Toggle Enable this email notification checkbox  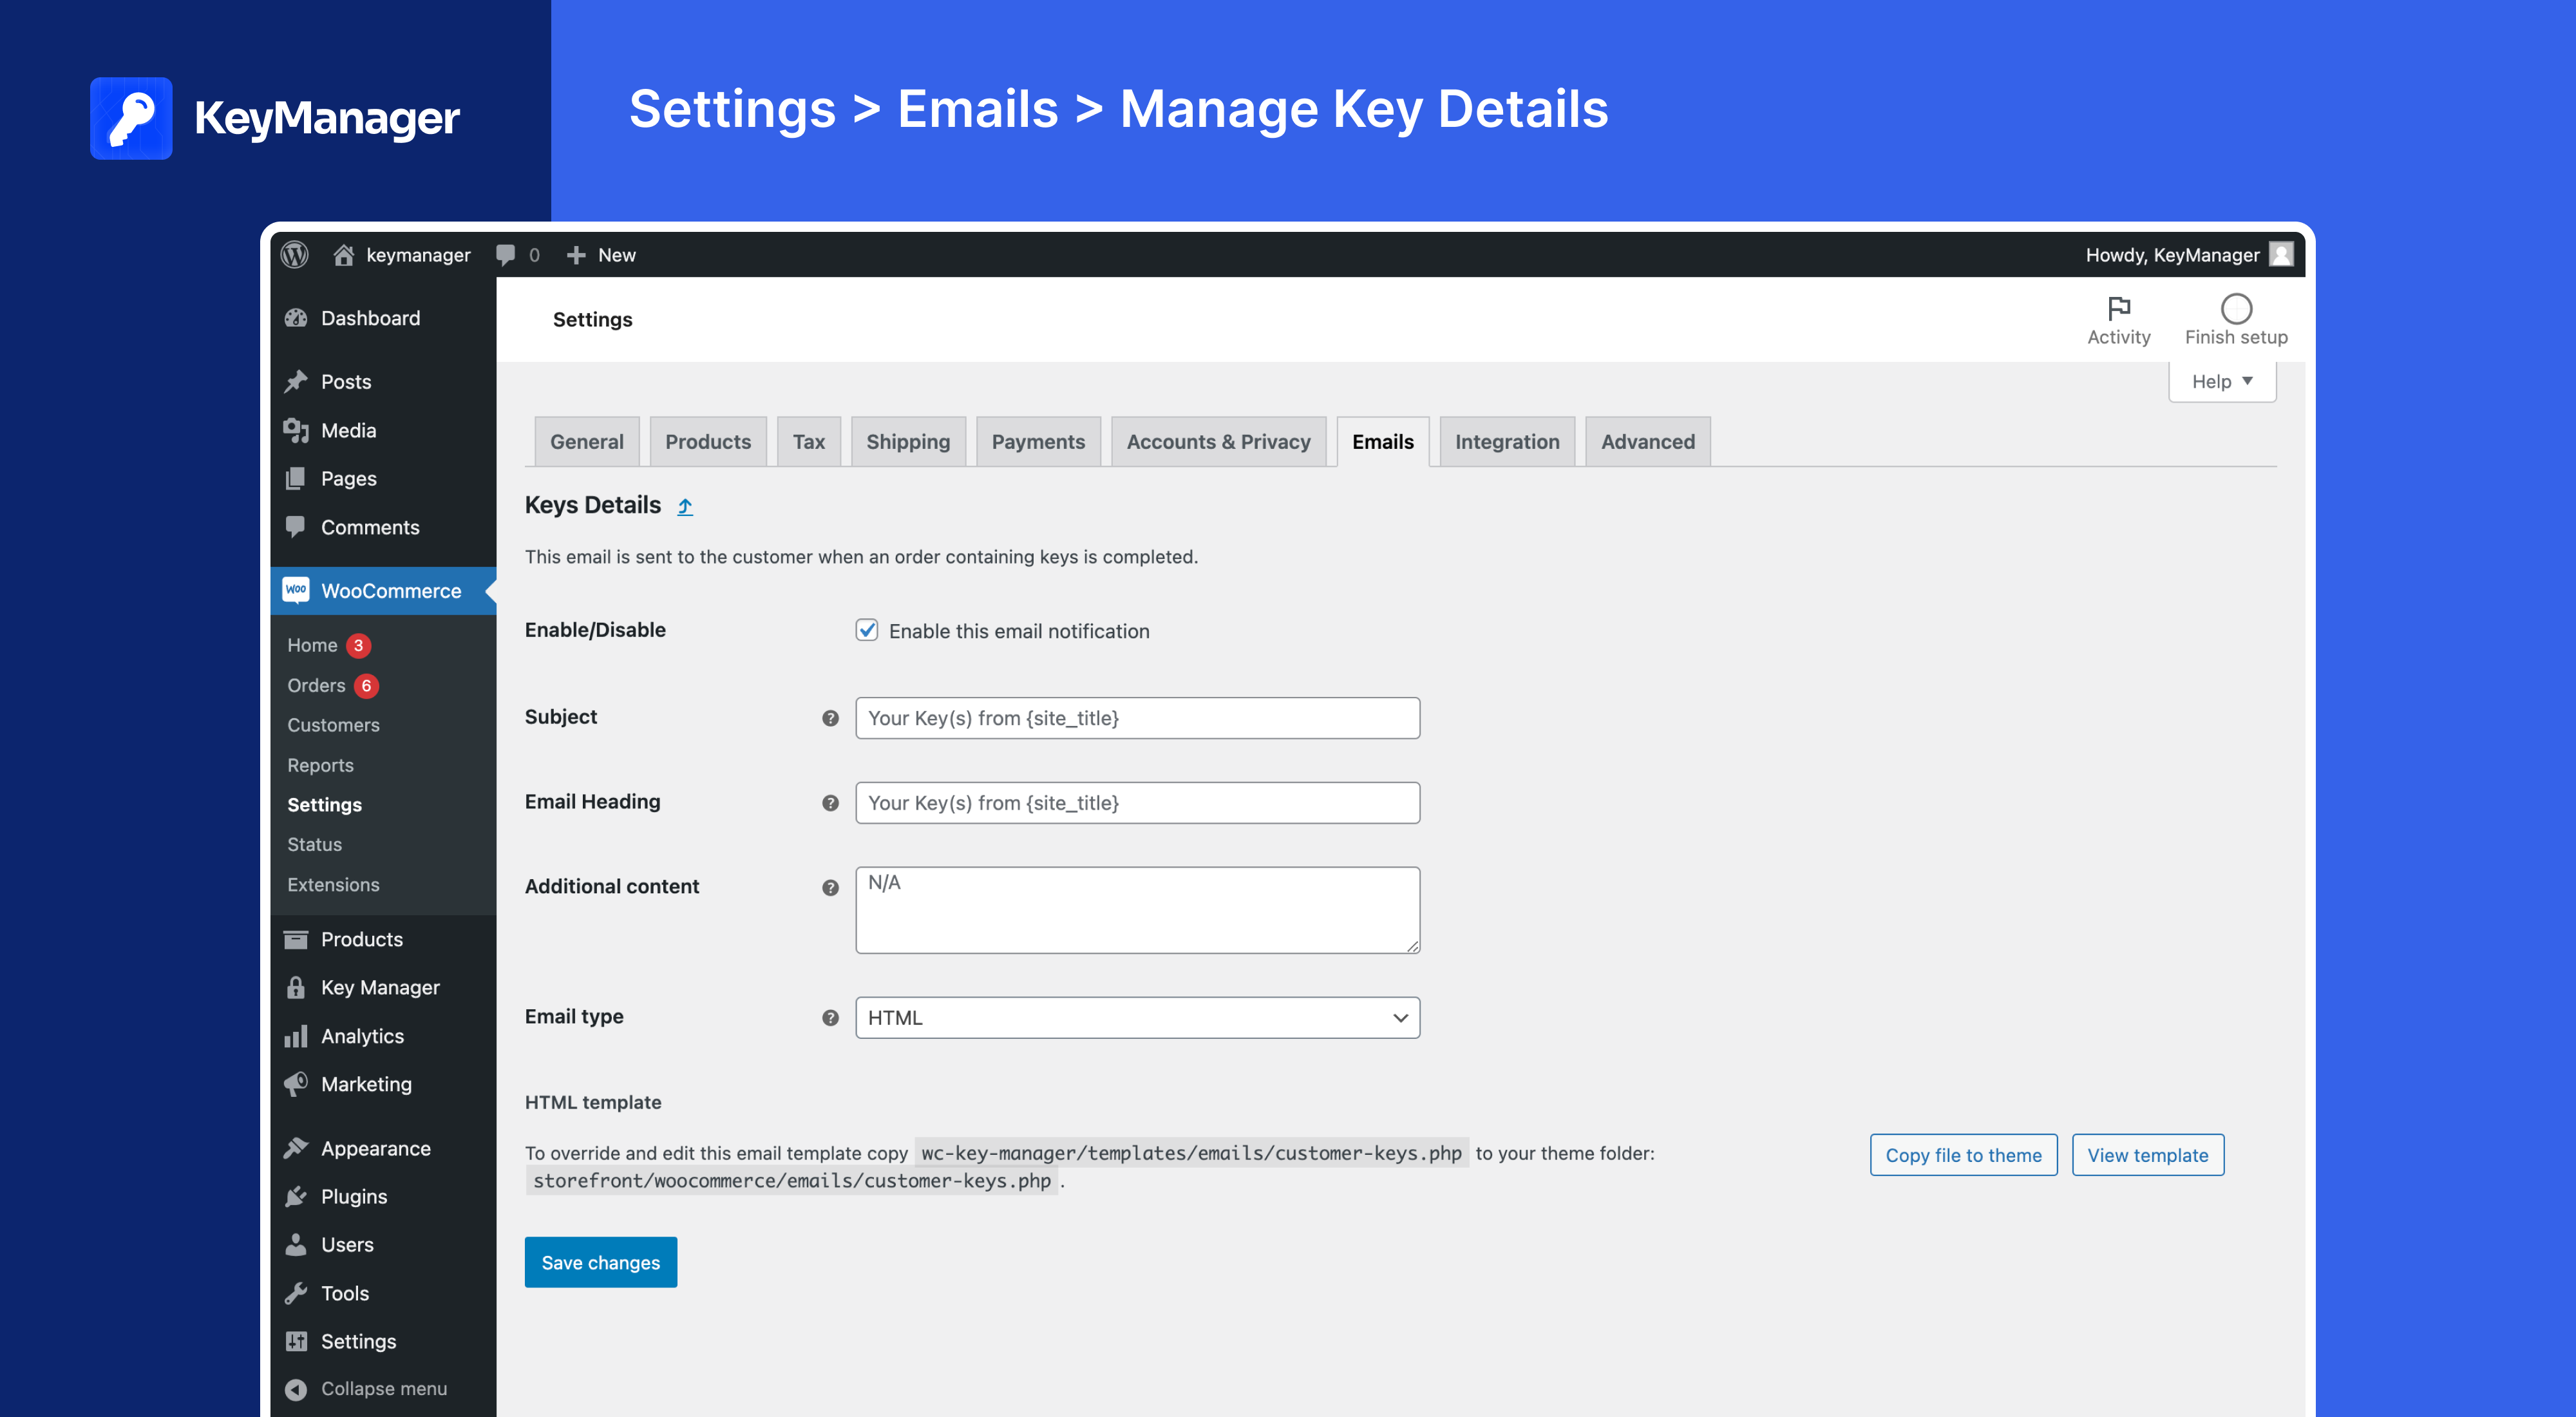pyautogui.click(x=867, y=630)
